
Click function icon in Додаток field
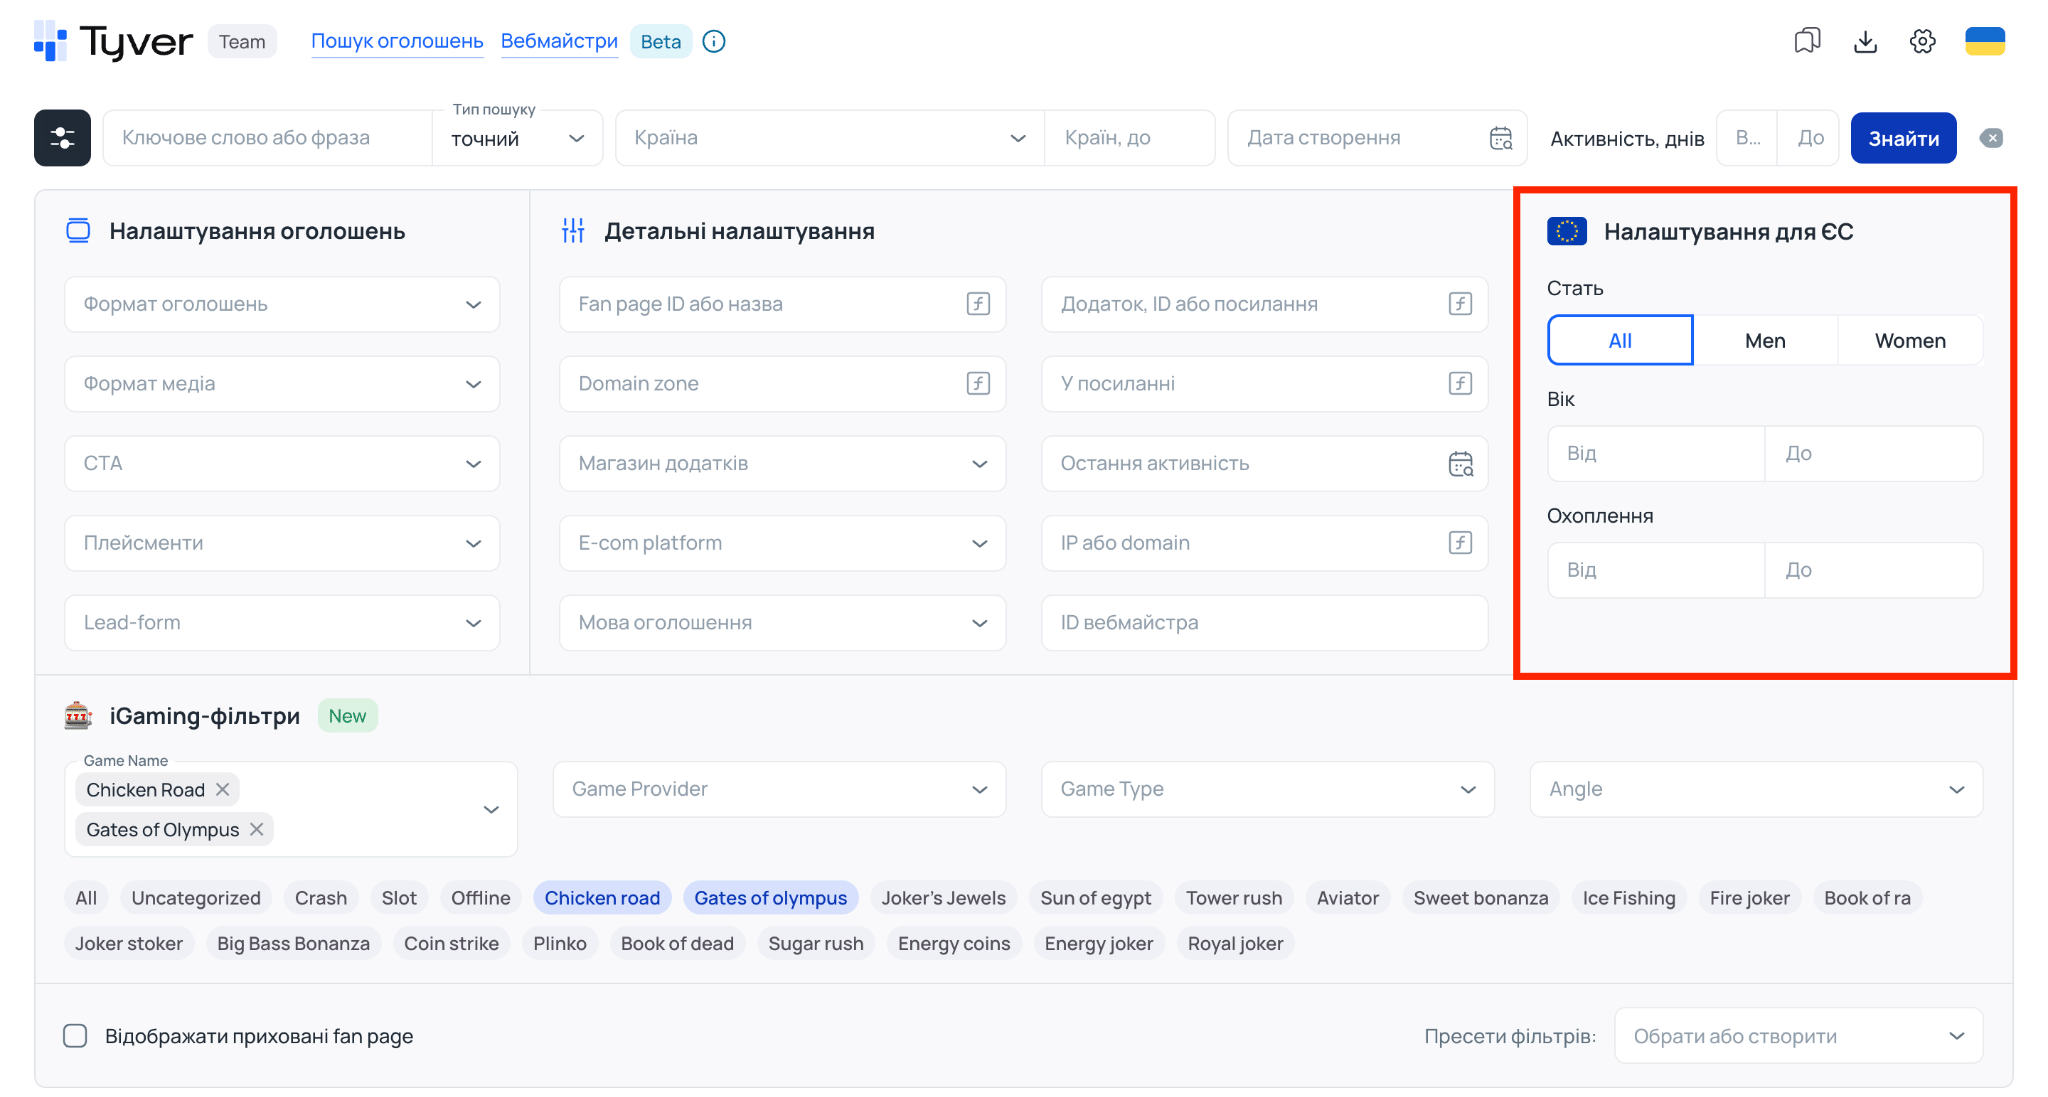point(1460,304)
